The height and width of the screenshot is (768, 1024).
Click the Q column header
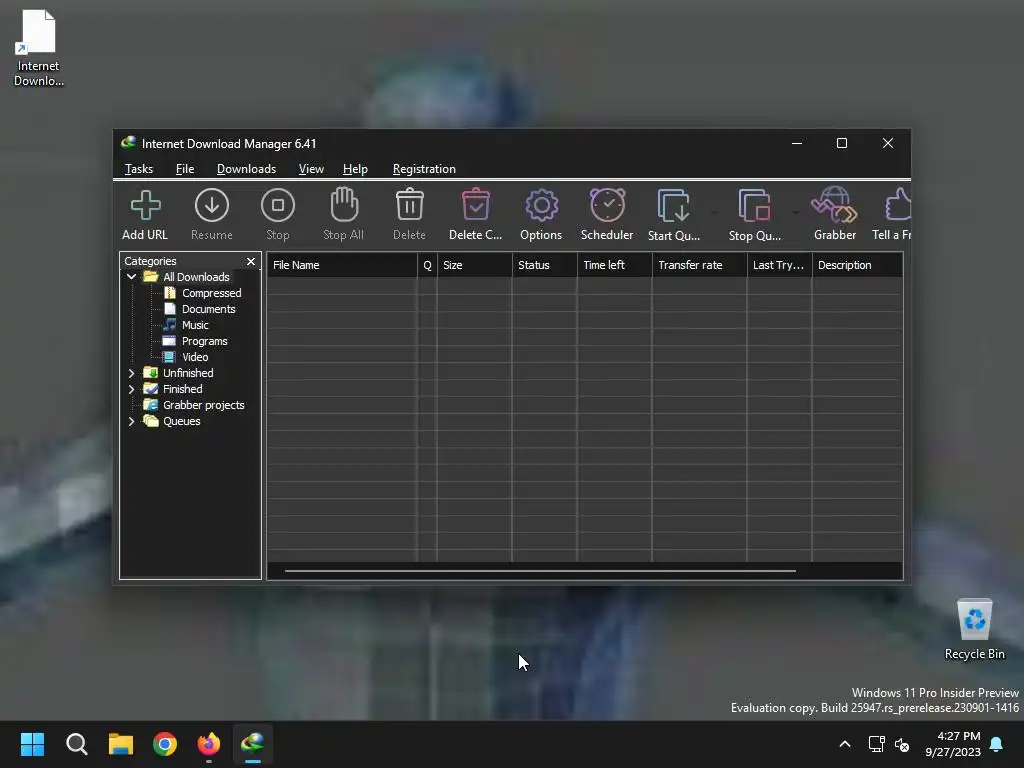click(427, 265)
